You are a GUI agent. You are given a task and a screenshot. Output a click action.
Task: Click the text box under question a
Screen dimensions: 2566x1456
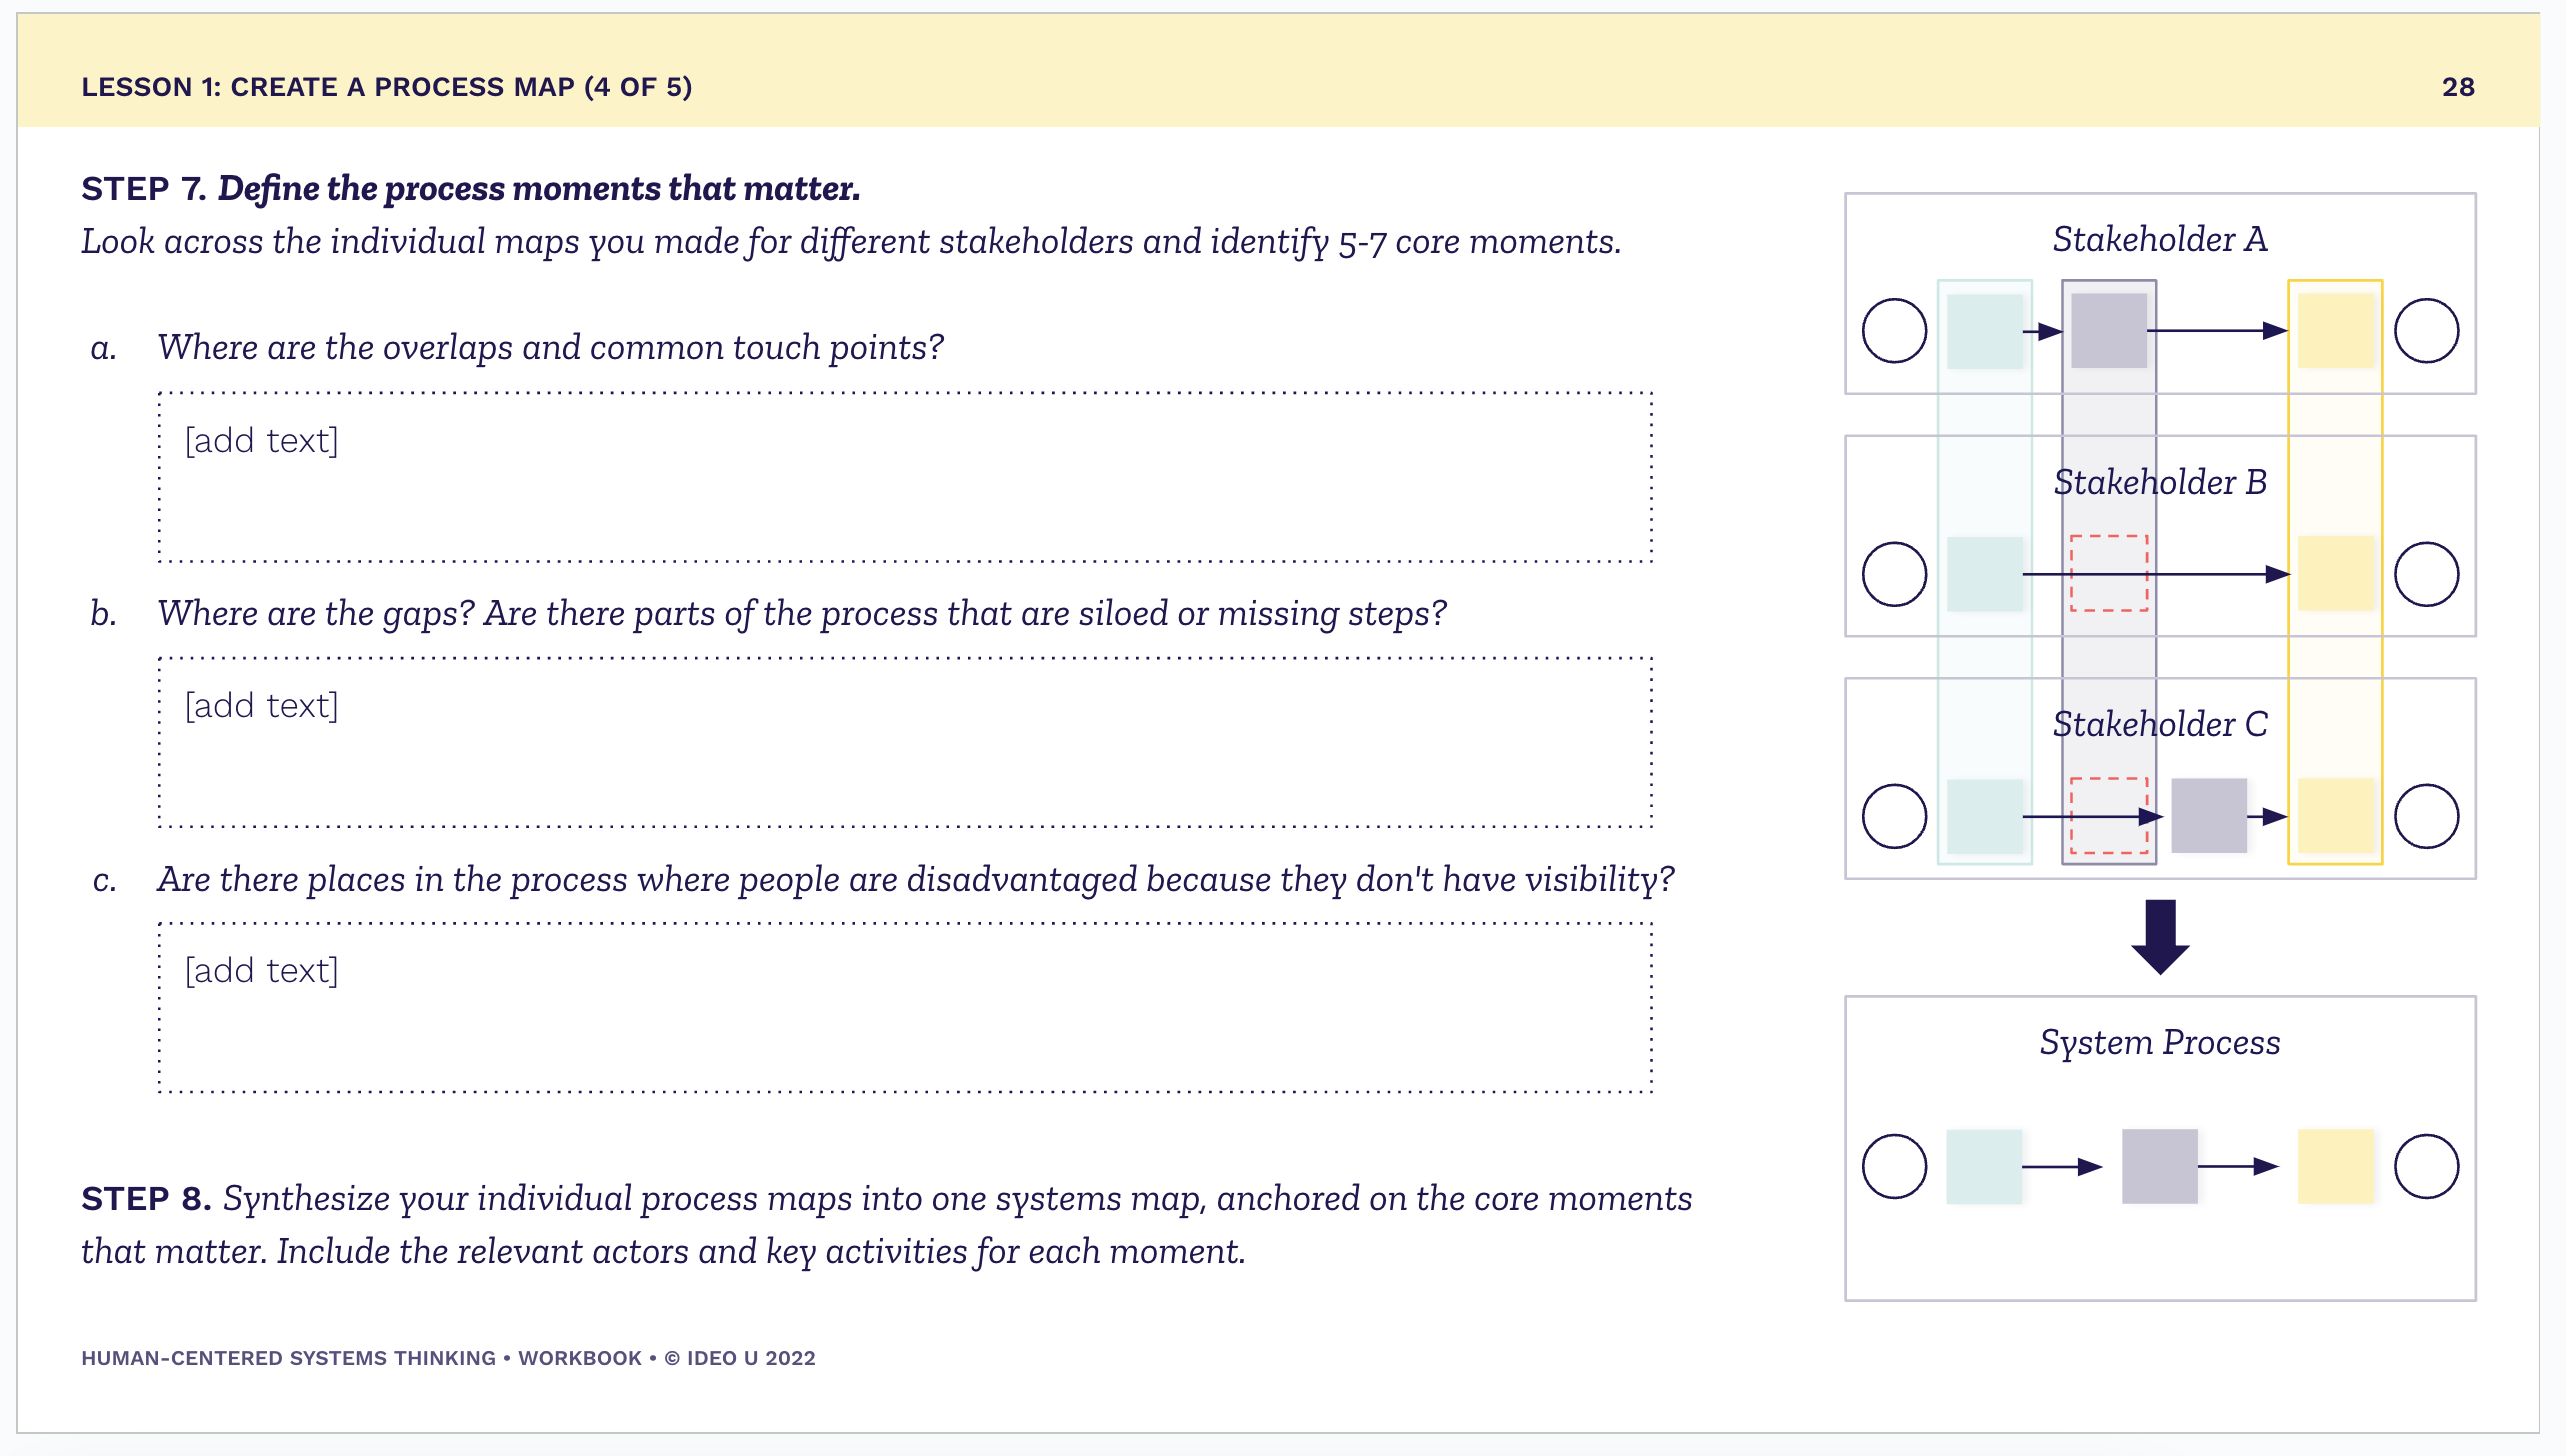905,477
